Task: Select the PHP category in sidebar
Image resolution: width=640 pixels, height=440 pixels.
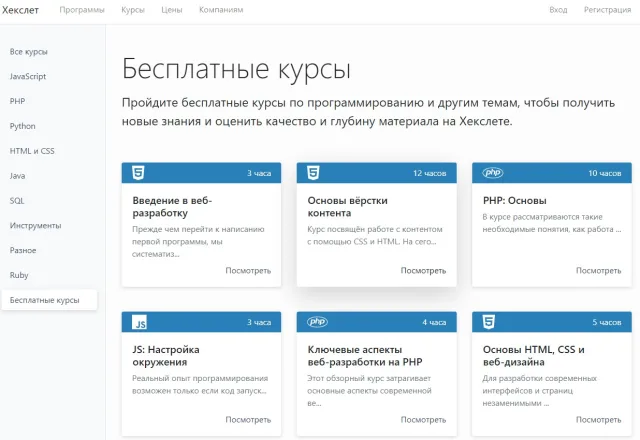Action: click(18, 101)
